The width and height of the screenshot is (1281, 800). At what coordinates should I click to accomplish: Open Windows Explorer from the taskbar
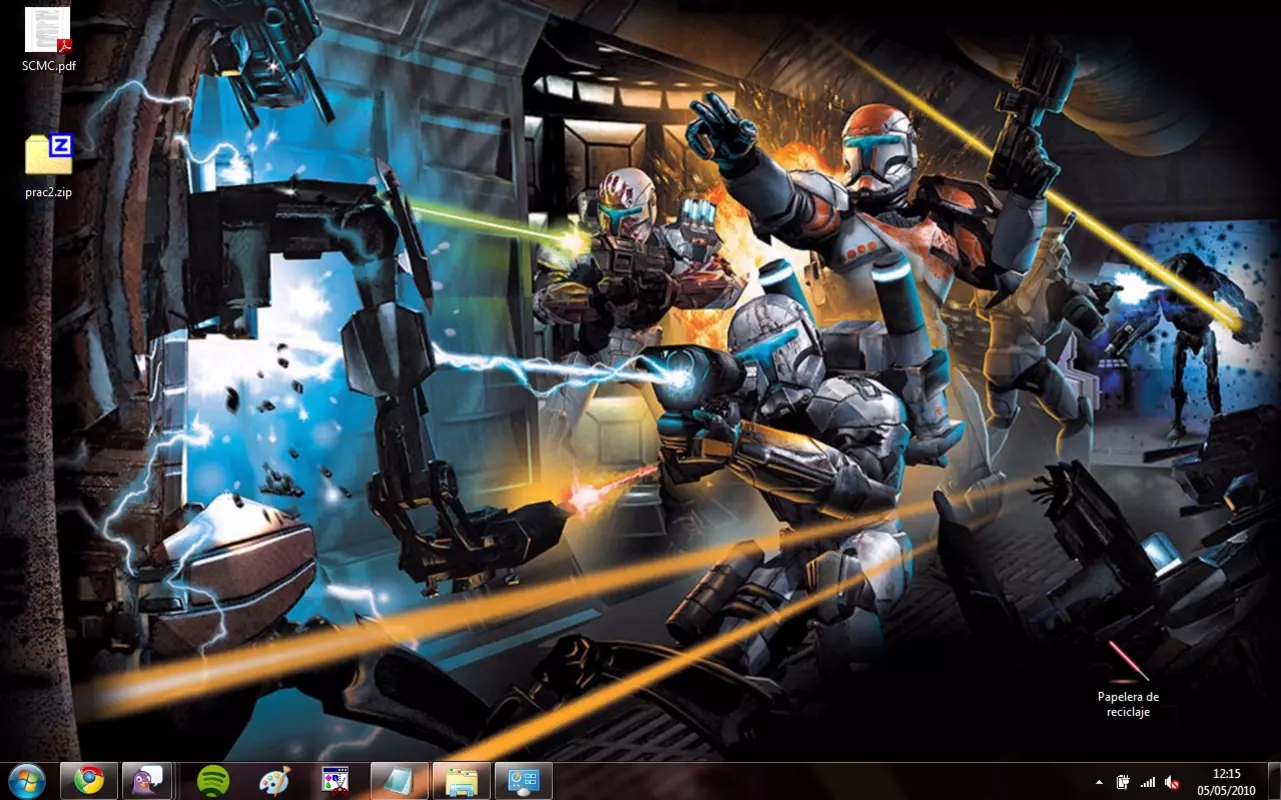point(461,780)
